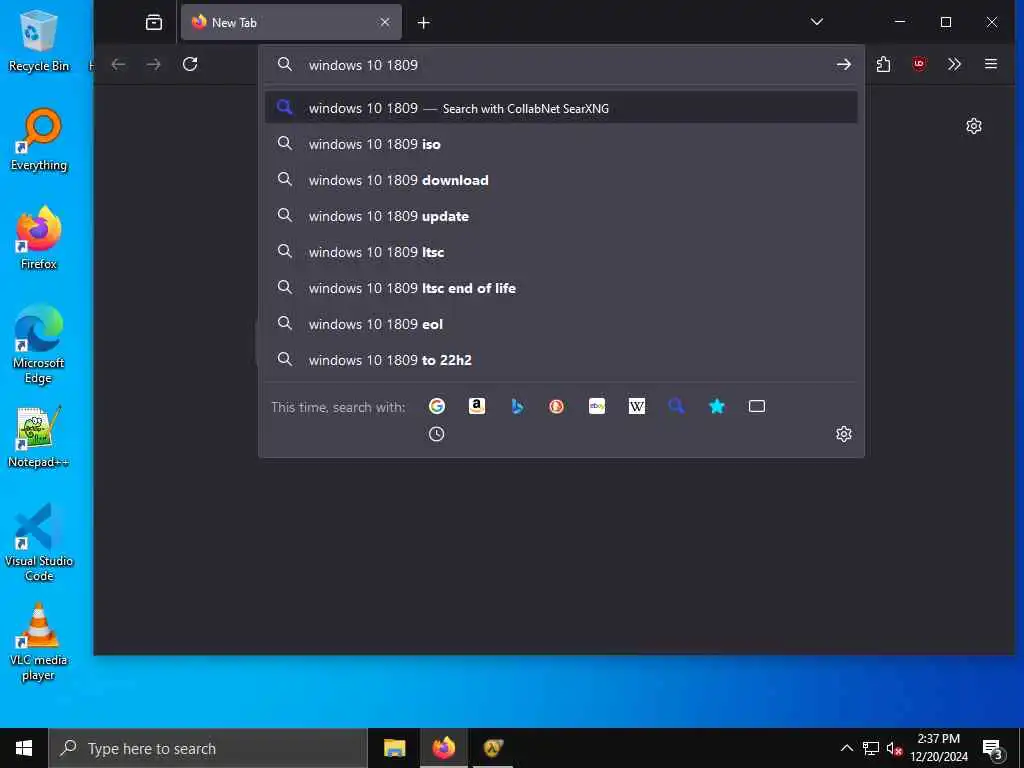
Task: Launch Microsoft Edge desktop shortcut
Action: pos(39,344)
